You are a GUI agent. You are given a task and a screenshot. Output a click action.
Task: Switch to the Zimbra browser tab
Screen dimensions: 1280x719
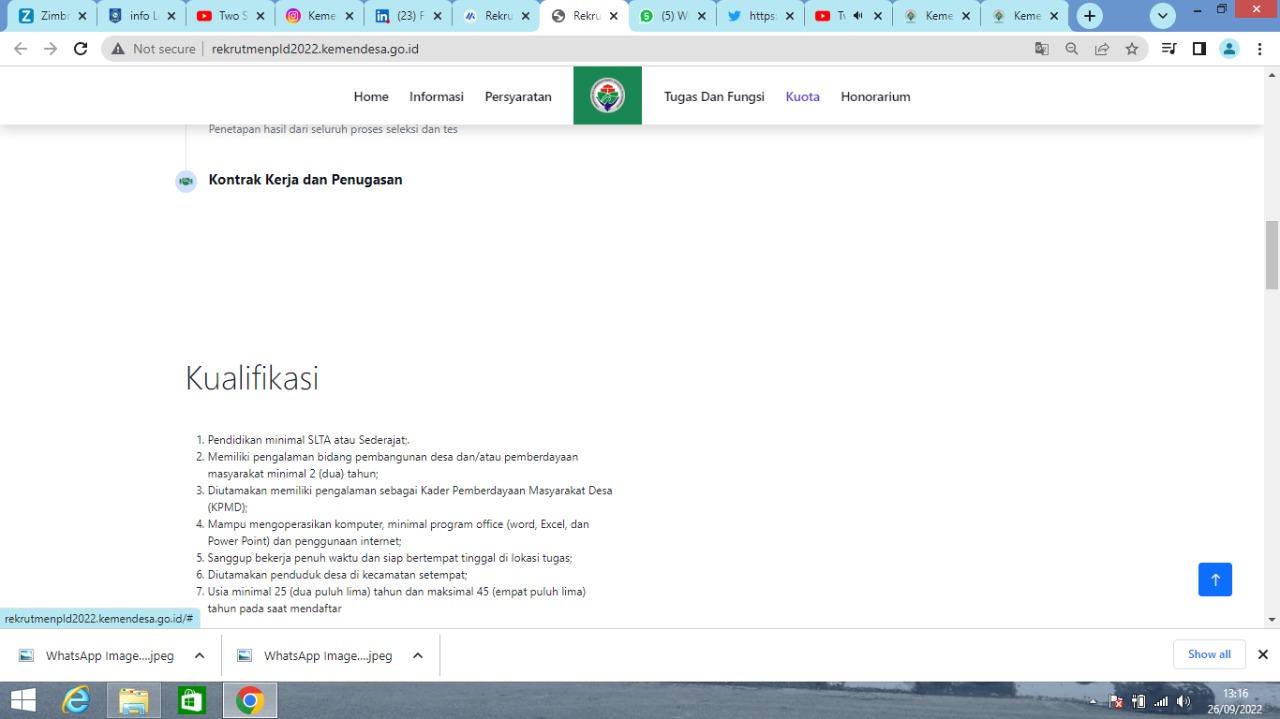[x=48, y=16]
